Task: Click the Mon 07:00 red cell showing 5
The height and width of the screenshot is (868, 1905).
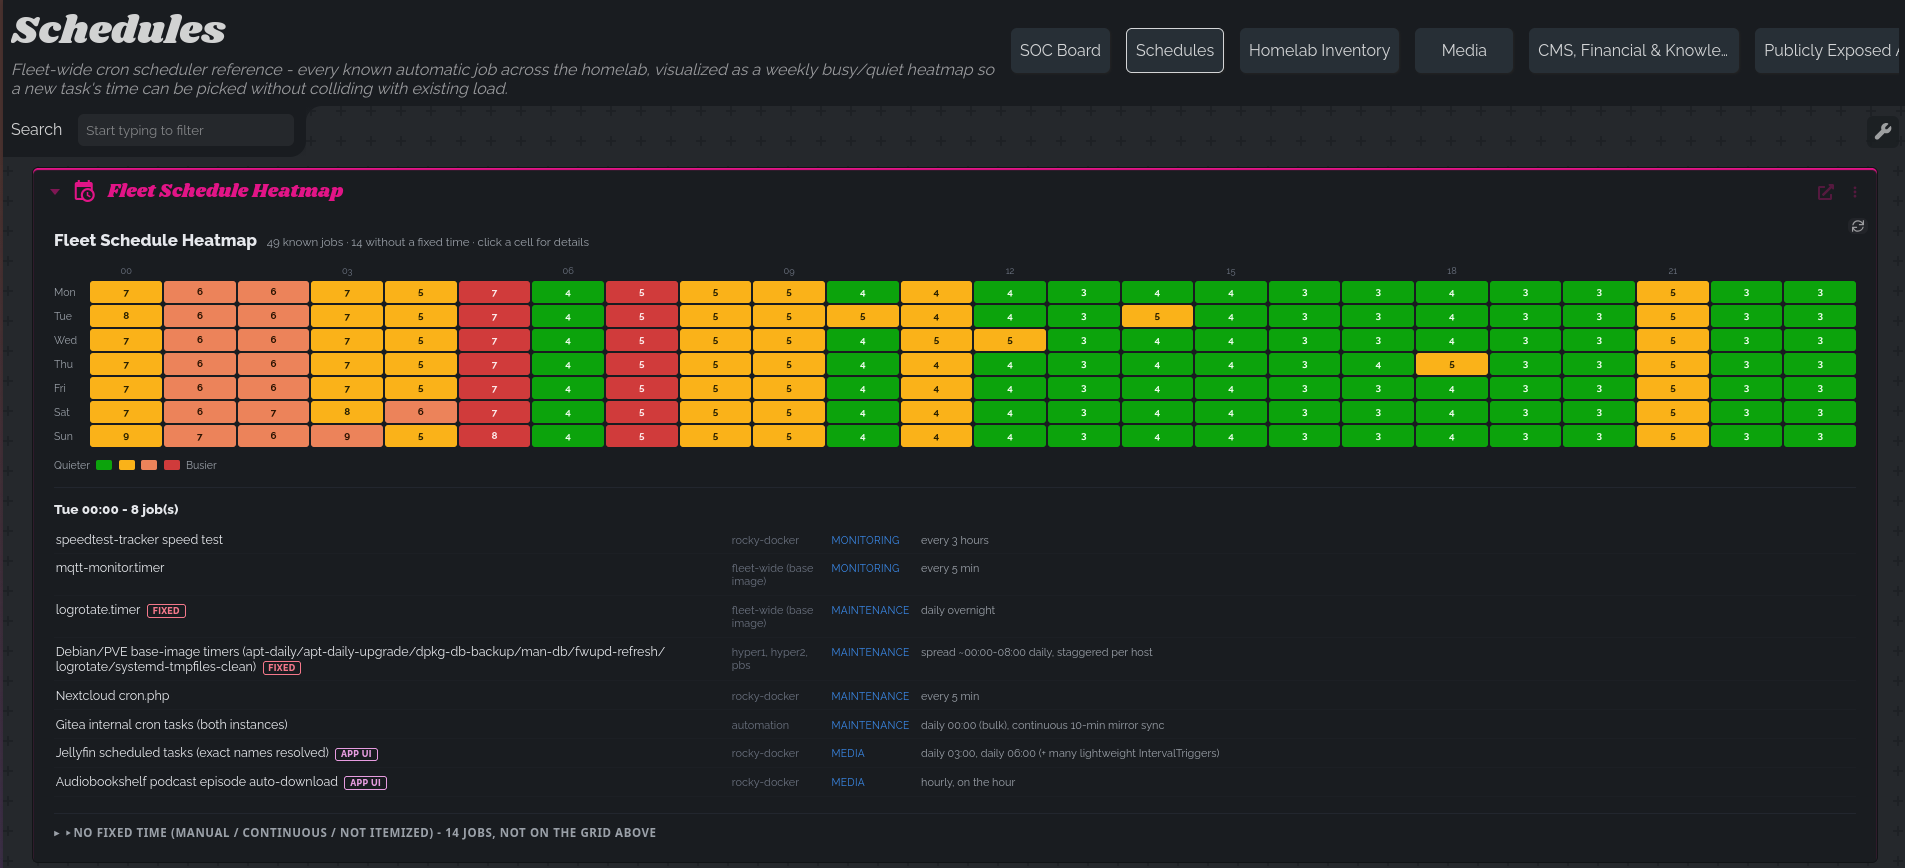Action: 642,292
